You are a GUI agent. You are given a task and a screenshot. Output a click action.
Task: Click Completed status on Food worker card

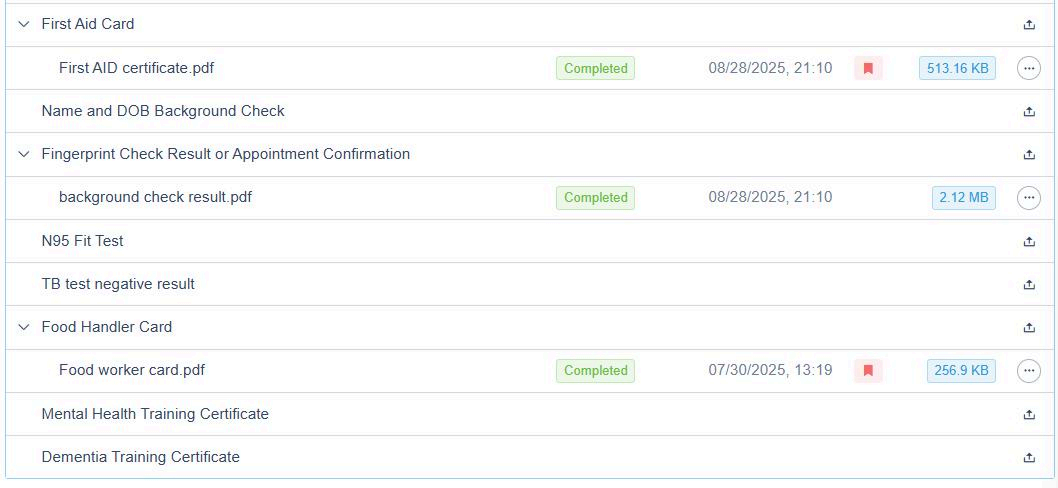coord(595,371)
